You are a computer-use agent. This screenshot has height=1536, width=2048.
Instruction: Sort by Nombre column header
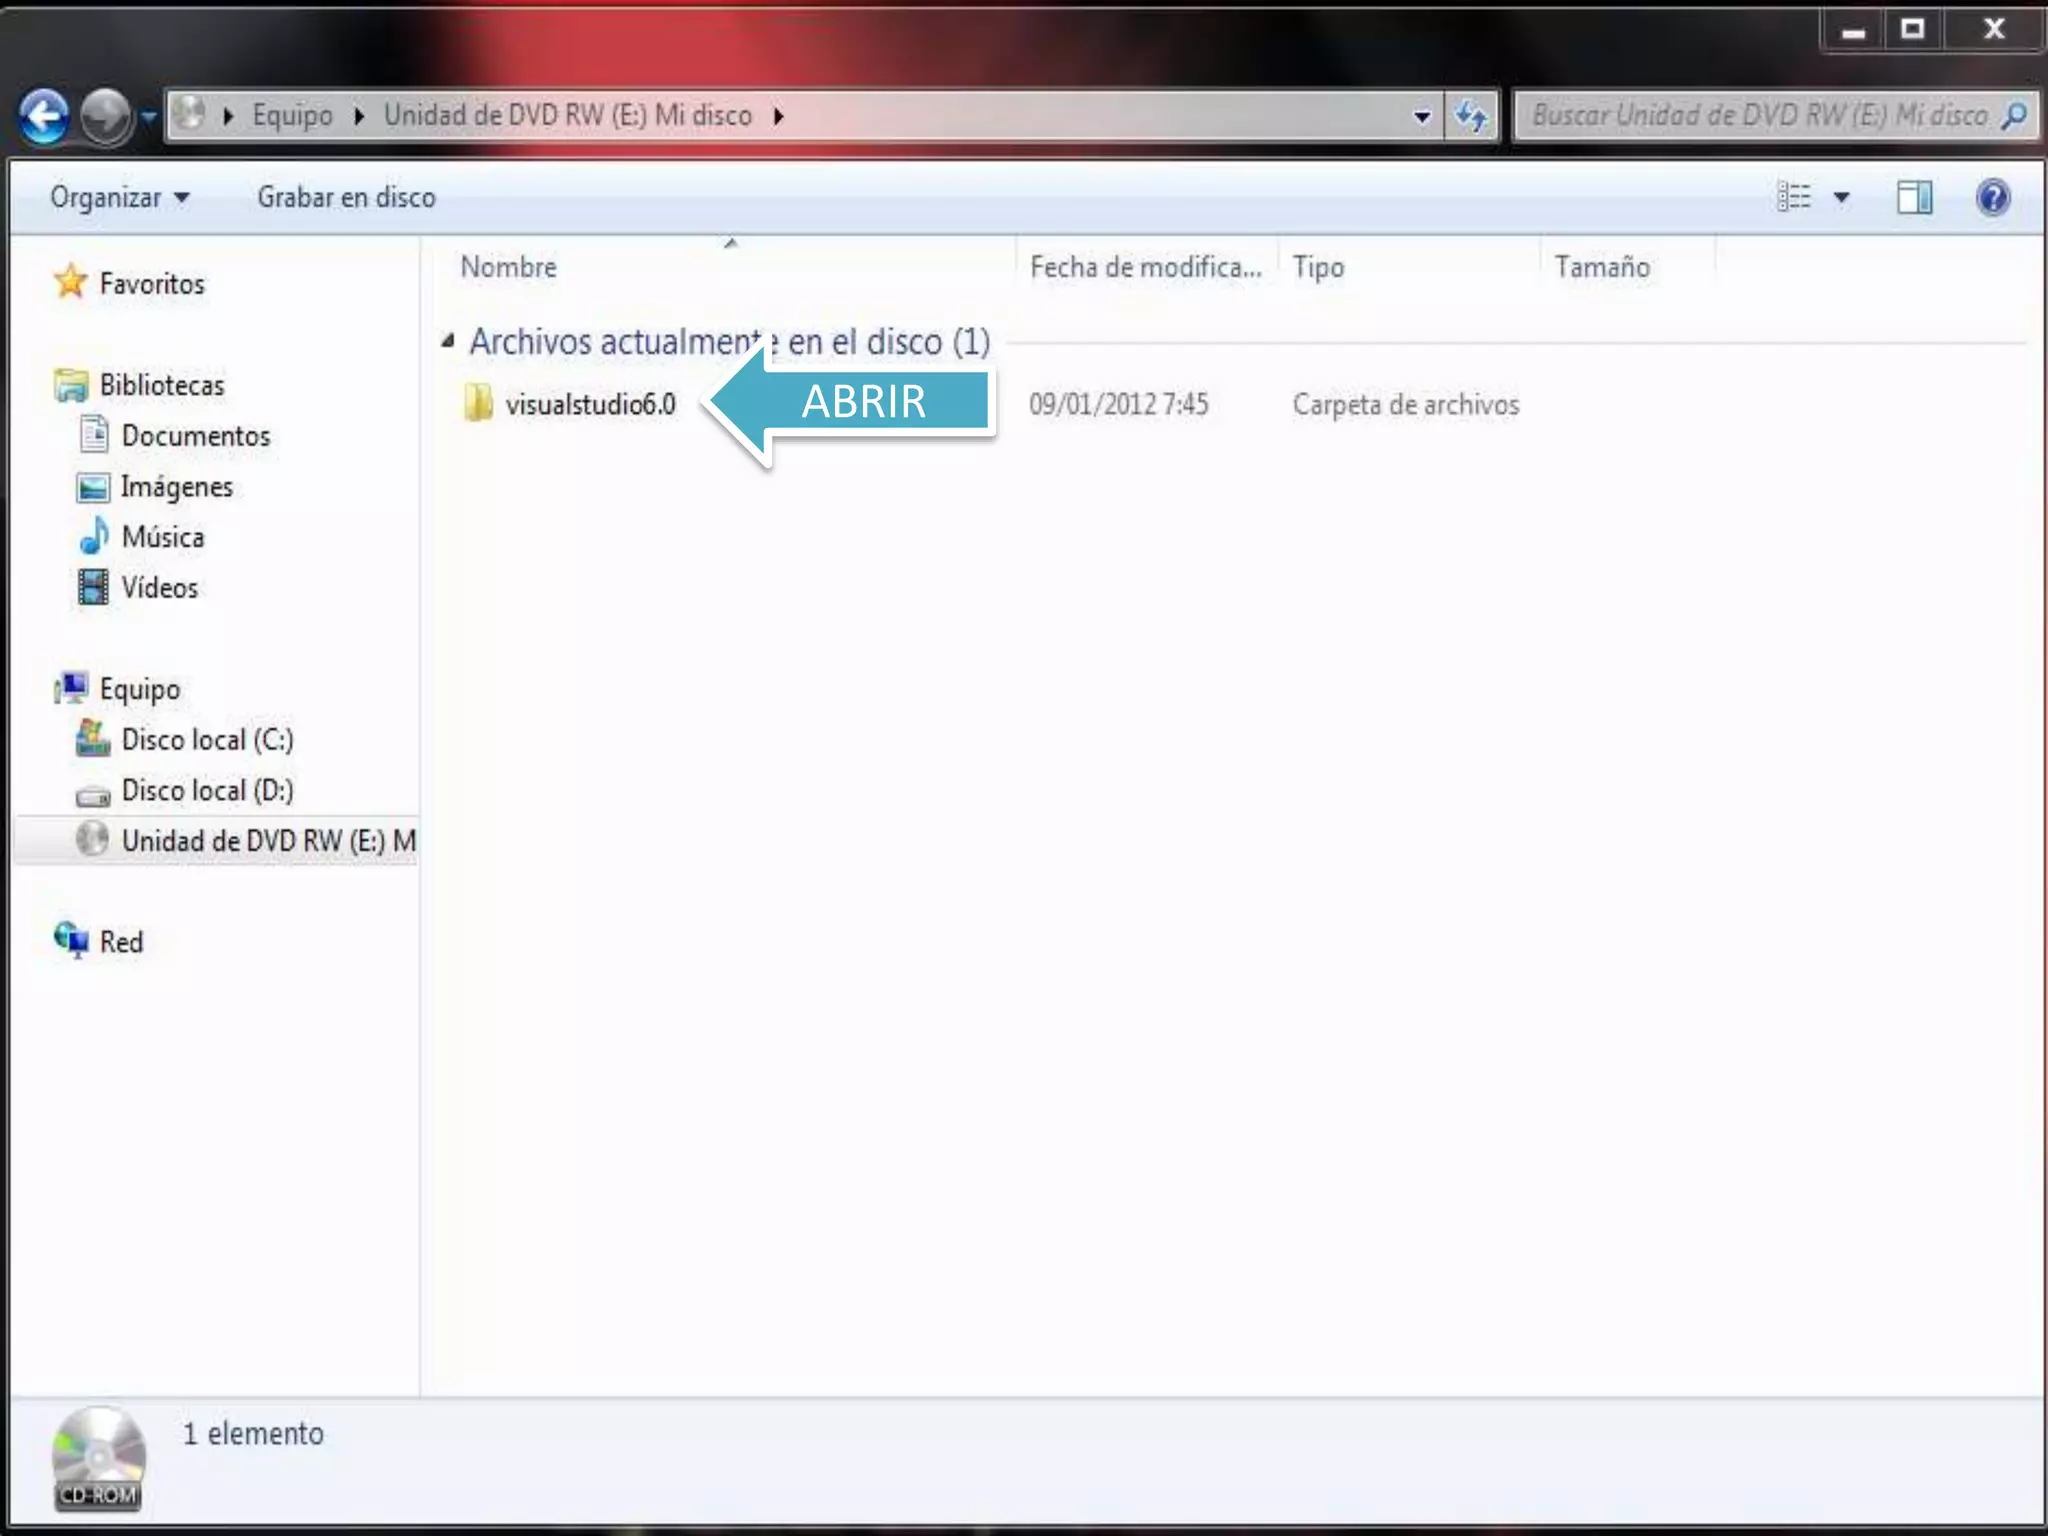pos(509,267)
